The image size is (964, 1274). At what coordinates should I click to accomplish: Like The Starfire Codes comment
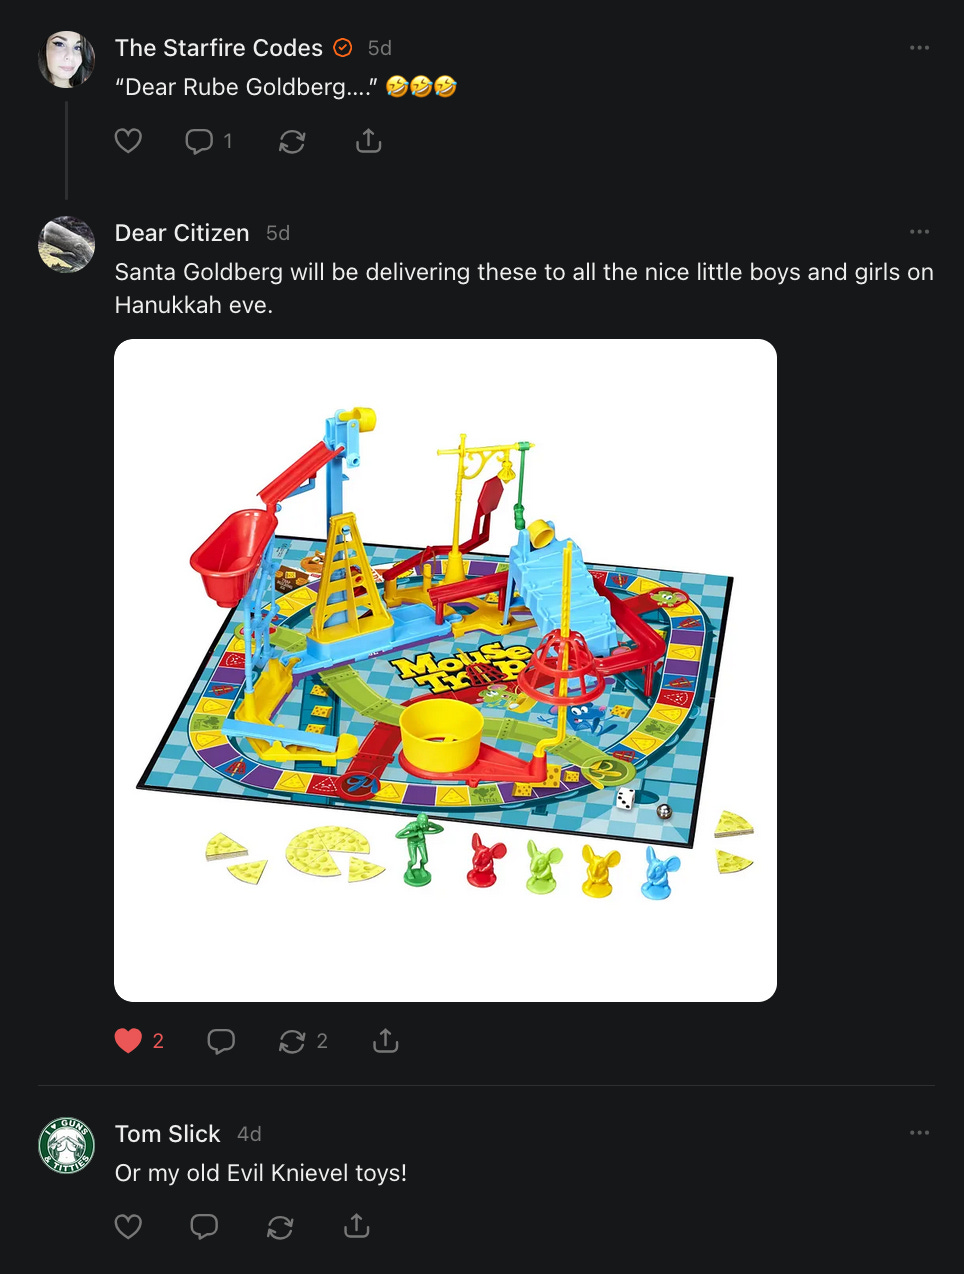pos(128,141)
